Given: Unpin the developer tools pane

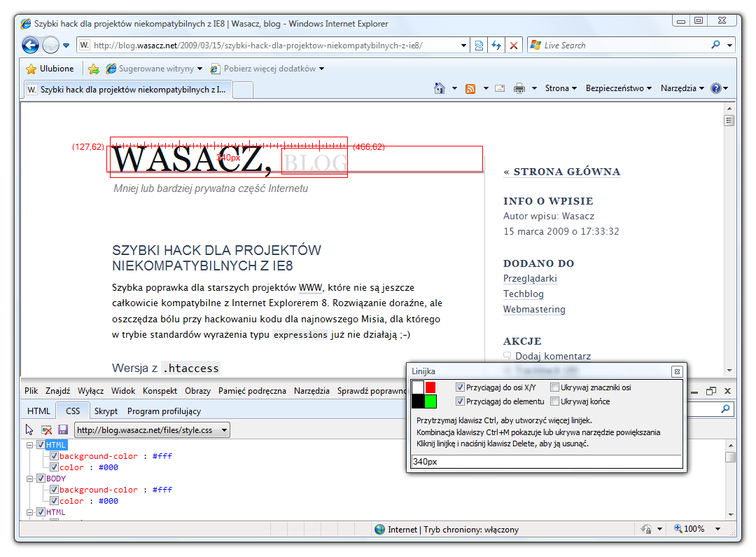Looking at the screenshot, I should (711, 391).
